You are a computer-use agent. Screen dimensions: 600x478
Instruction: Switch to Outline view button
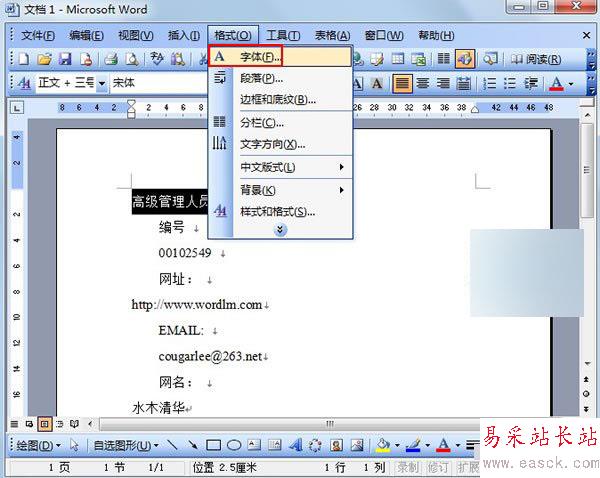(59, 424)
